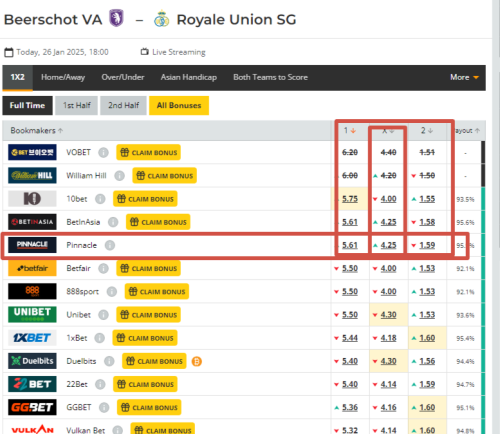Click the Royale Union SG crest icon
Viewport: 500px width, 434px height.
pos(162,19)
